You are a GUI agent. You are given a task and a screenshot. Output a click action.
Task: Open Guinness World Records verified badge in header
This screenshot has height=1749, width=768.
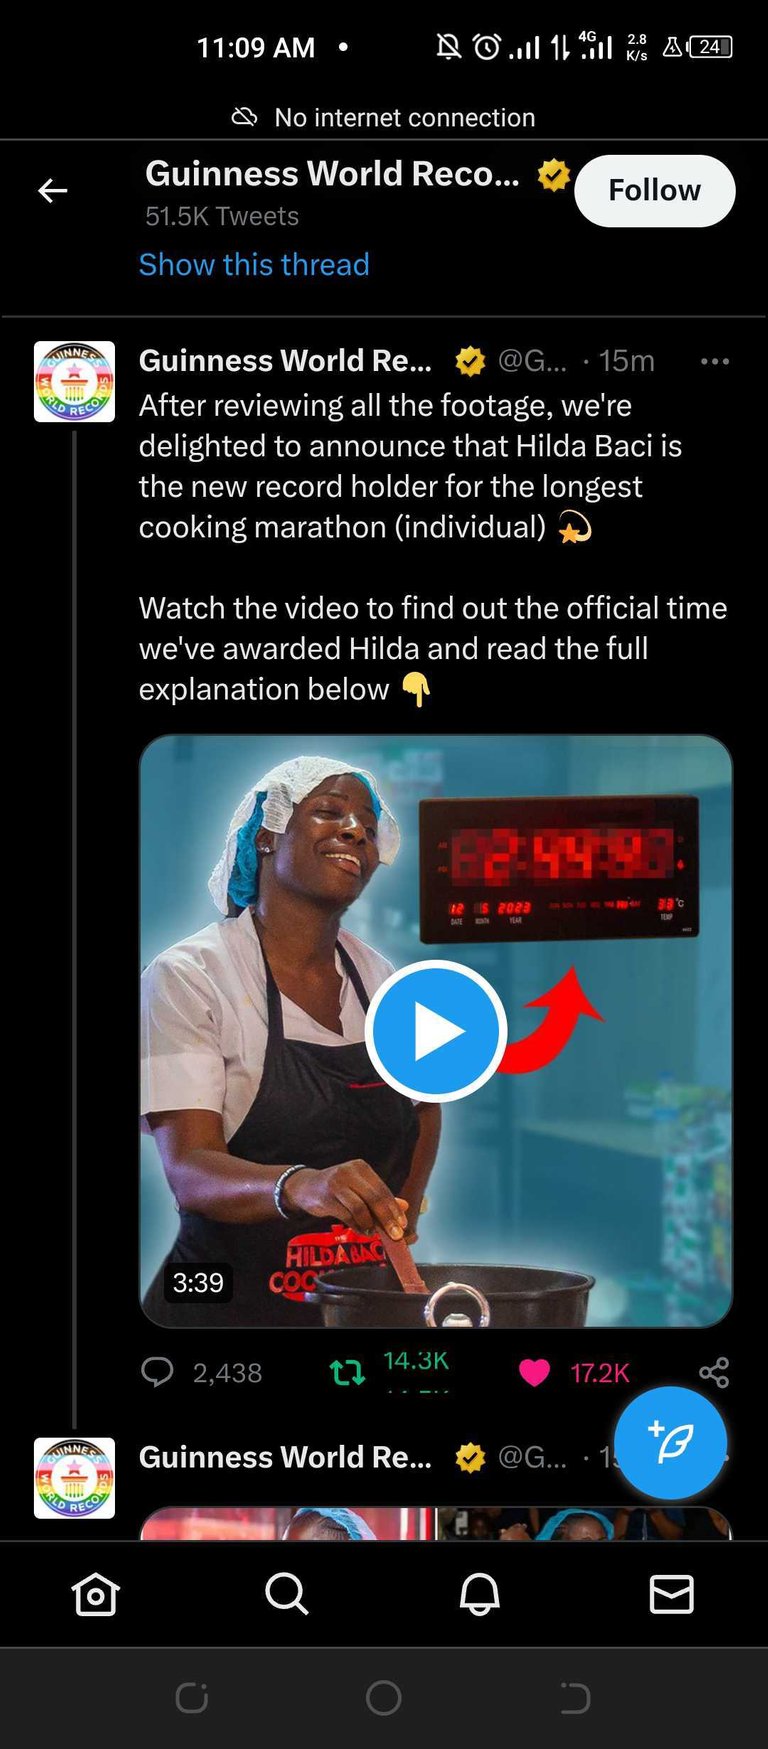[553, 175]
